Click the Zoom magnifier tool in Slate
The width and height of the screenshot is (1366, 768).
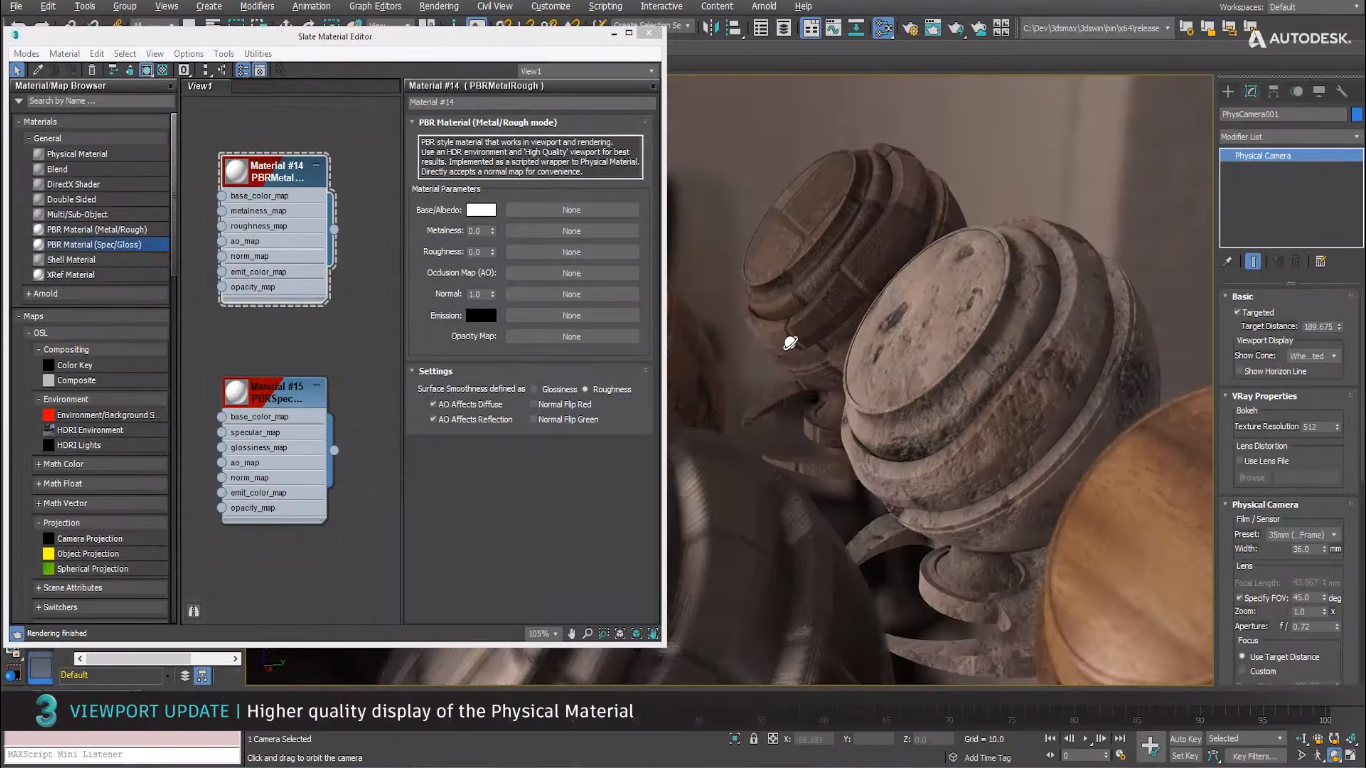pos(588,633)
